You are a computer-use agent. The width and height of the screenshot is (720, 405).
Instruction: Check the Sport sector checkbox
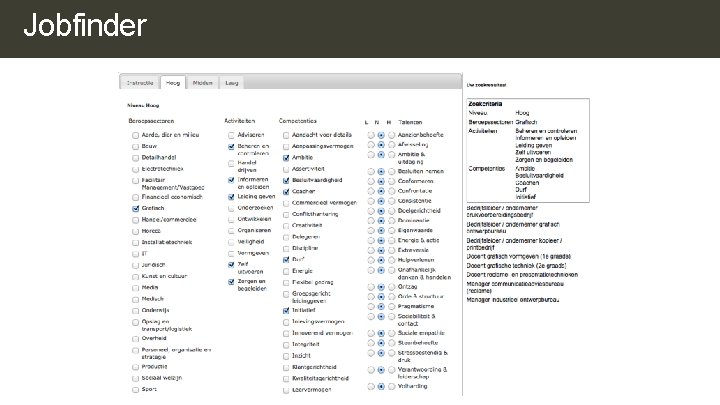pos(135,390)
